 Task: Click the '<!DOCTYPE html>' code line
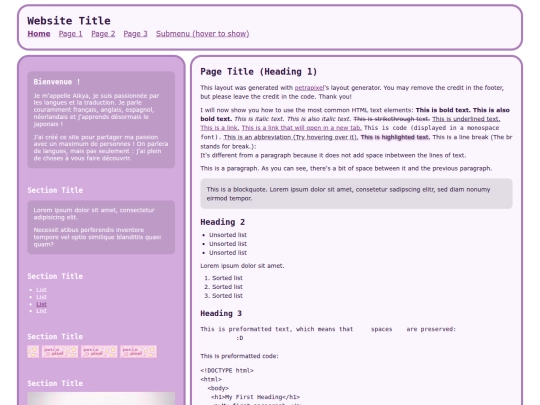(x=227, y=371)
